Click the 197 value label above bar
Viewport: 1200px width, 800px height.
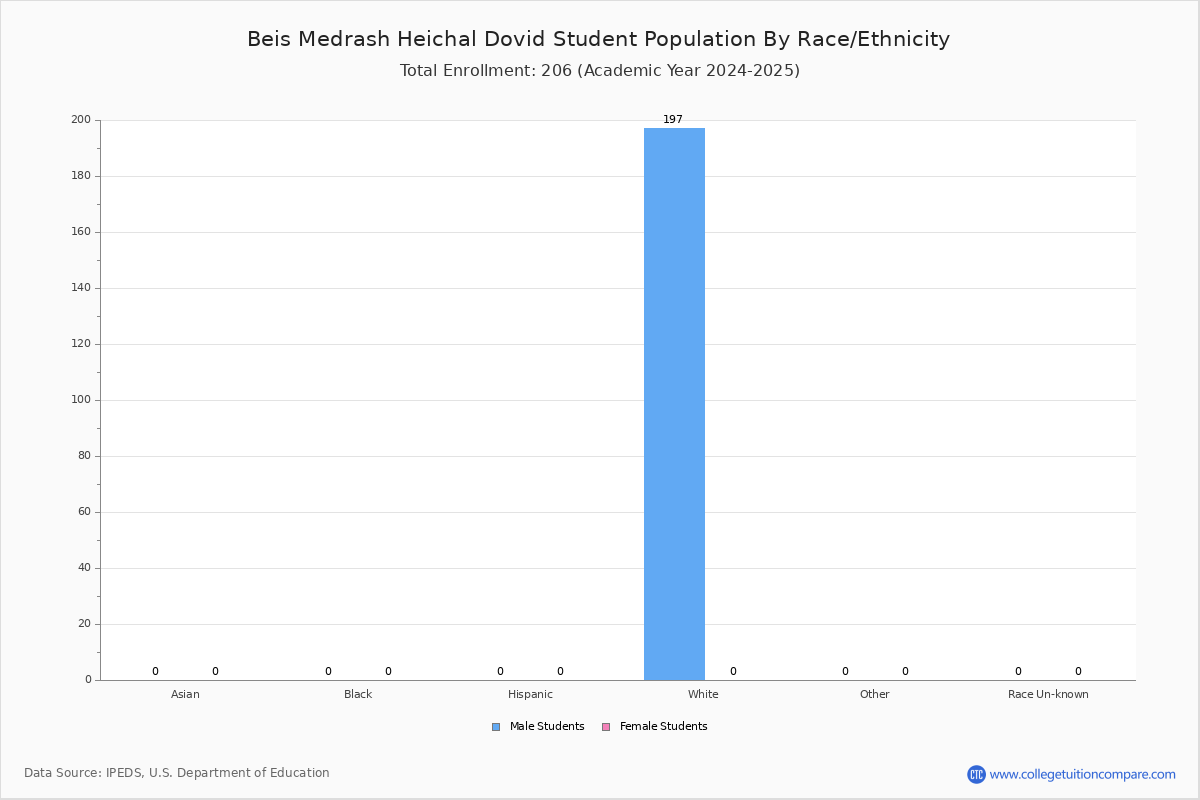click(673, 120)
